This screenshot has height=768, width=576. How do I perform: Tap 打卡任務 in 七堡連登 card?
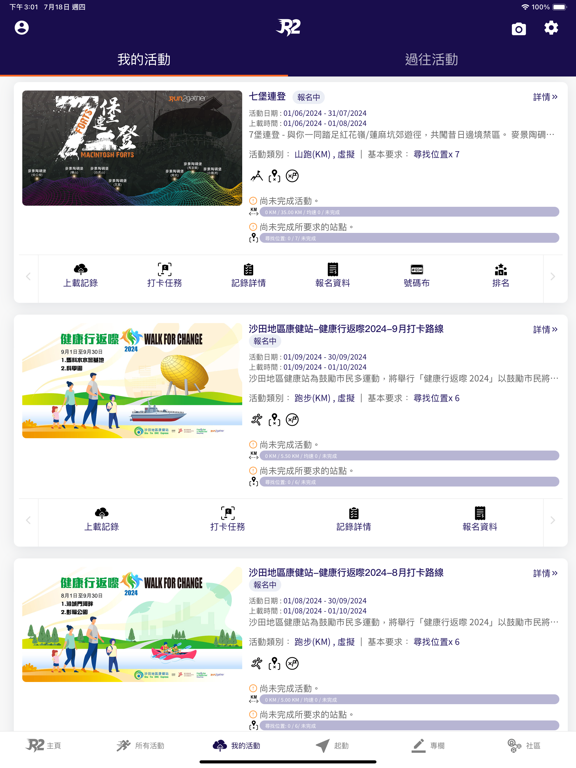[x=165, y=276]
